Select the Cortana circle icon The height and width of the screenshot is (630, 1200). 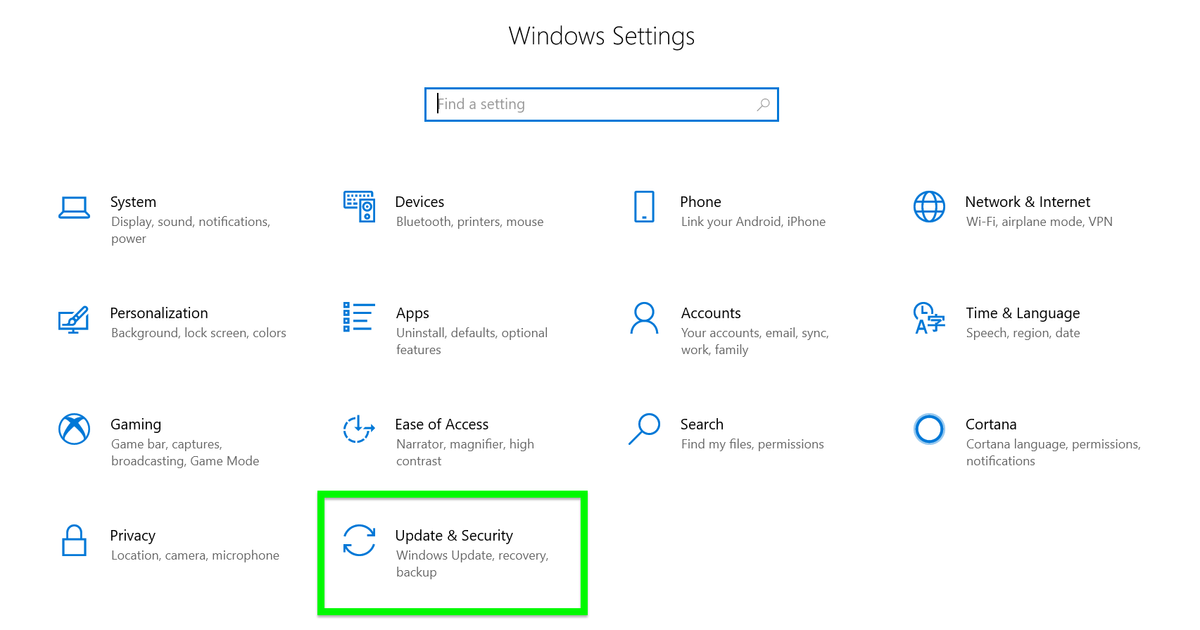929,430
